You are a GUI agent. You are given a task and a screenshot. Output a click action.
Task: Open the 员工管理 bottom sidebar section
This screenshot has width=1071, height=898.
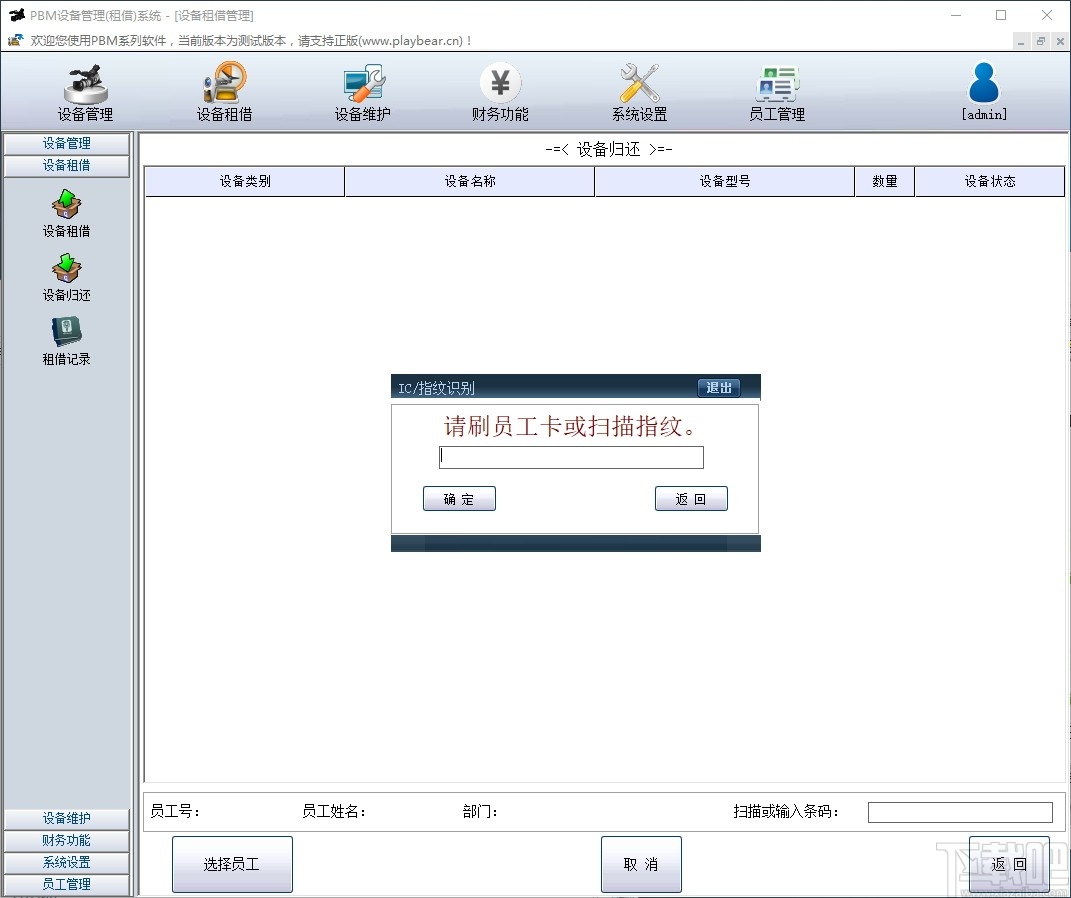pyautogui.click(x=66, y=883)
